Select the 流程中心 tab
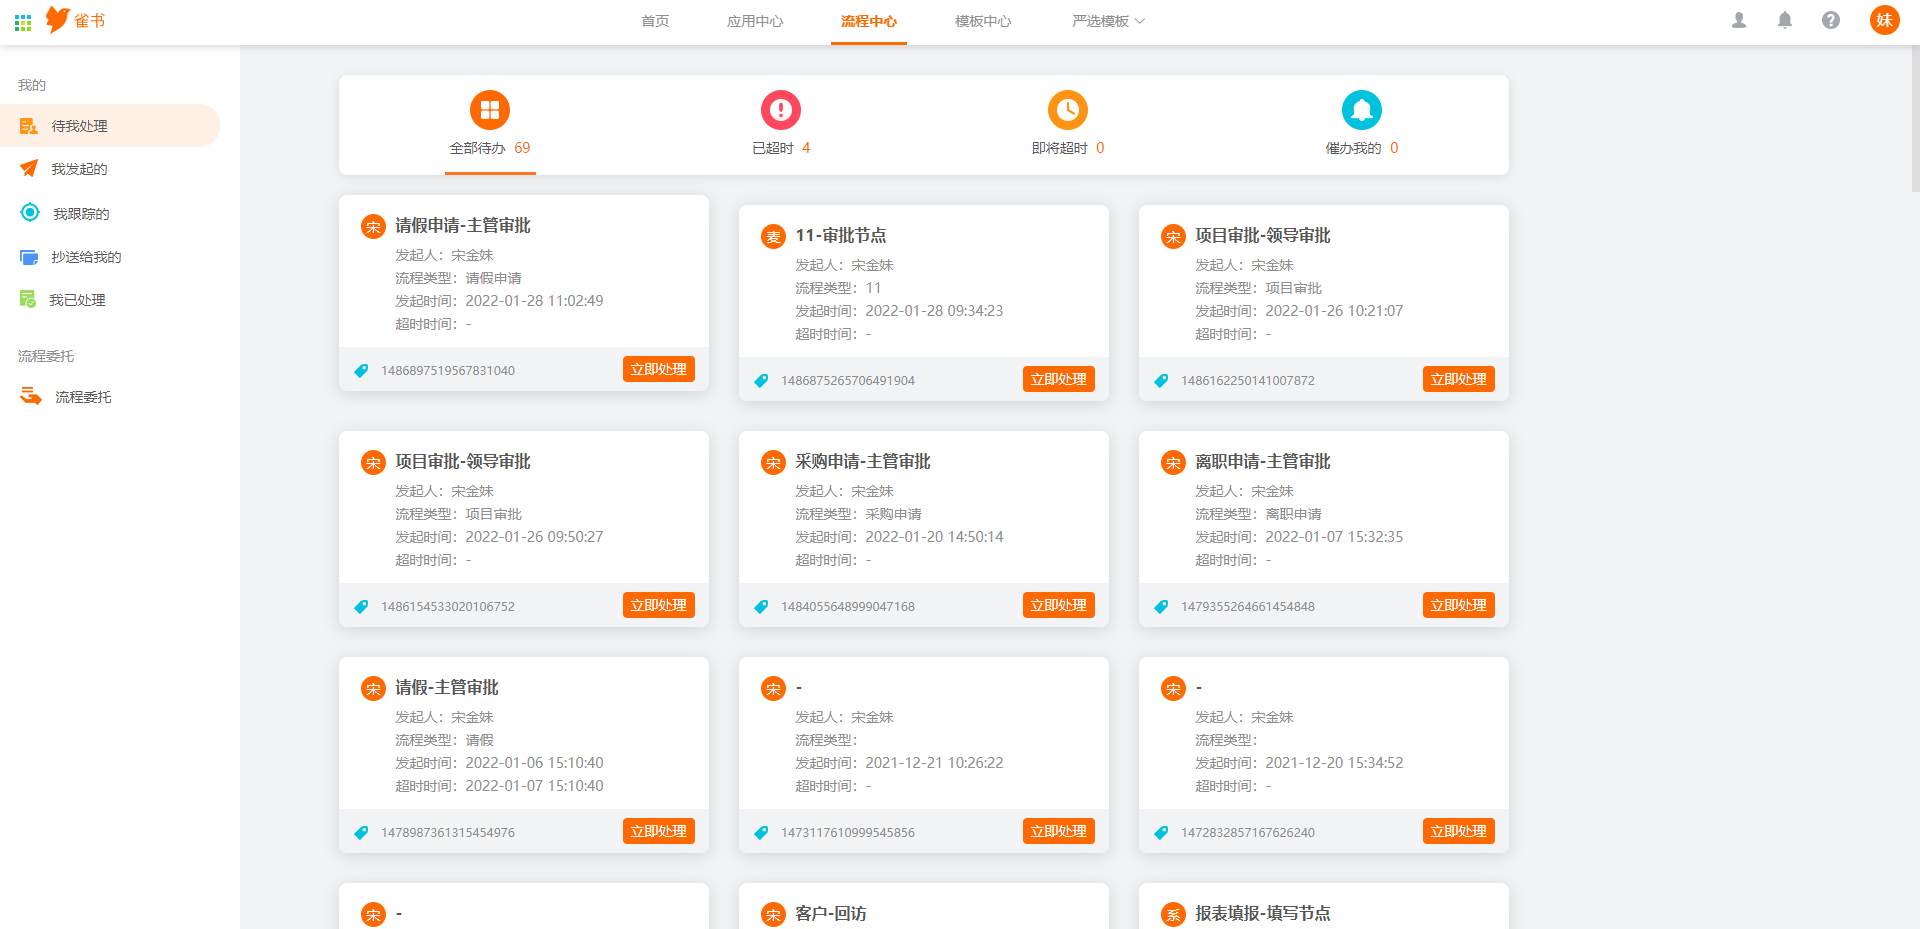The image size is (1920, 929). click(869, 21)
